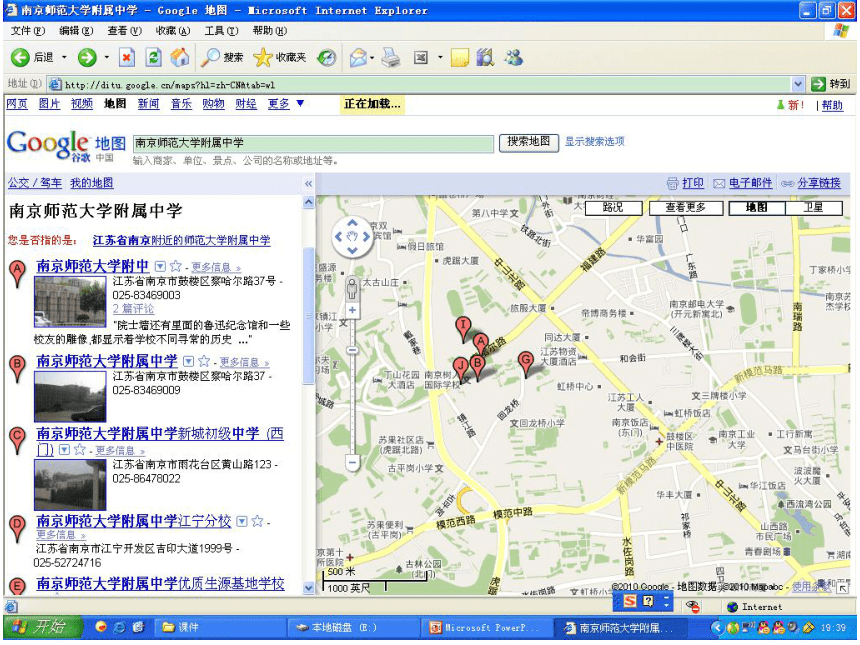Zoom out with the map minus button

(352, 463)
